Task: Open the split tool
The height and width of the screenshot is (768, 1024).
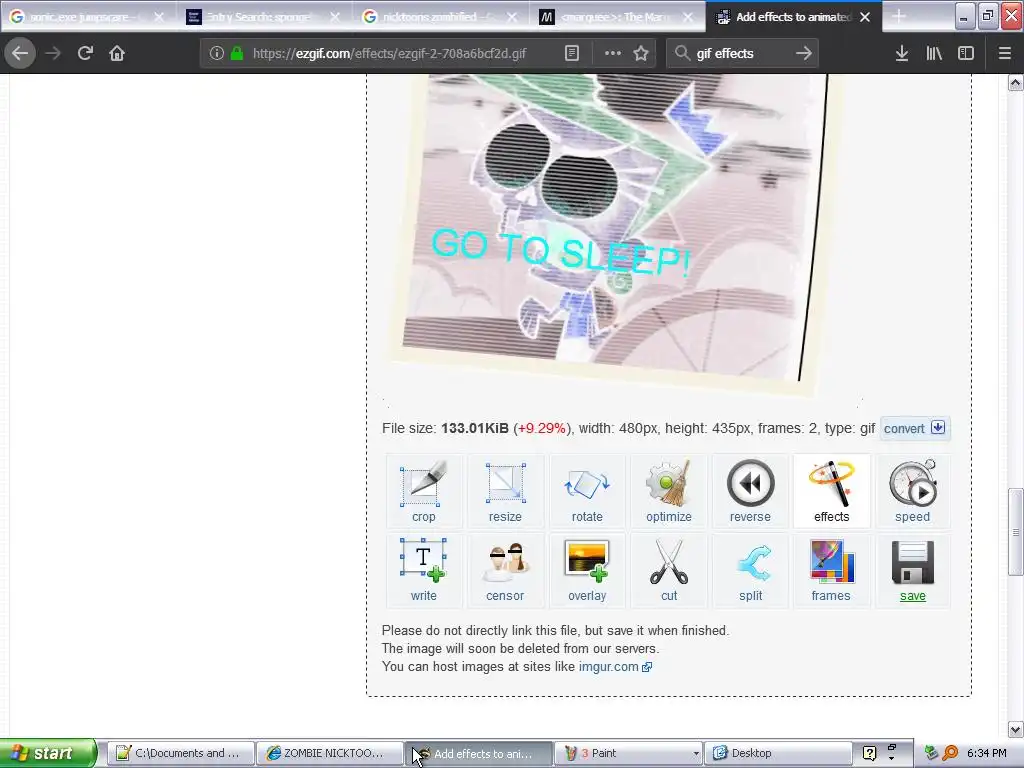Action: point(750,571)
